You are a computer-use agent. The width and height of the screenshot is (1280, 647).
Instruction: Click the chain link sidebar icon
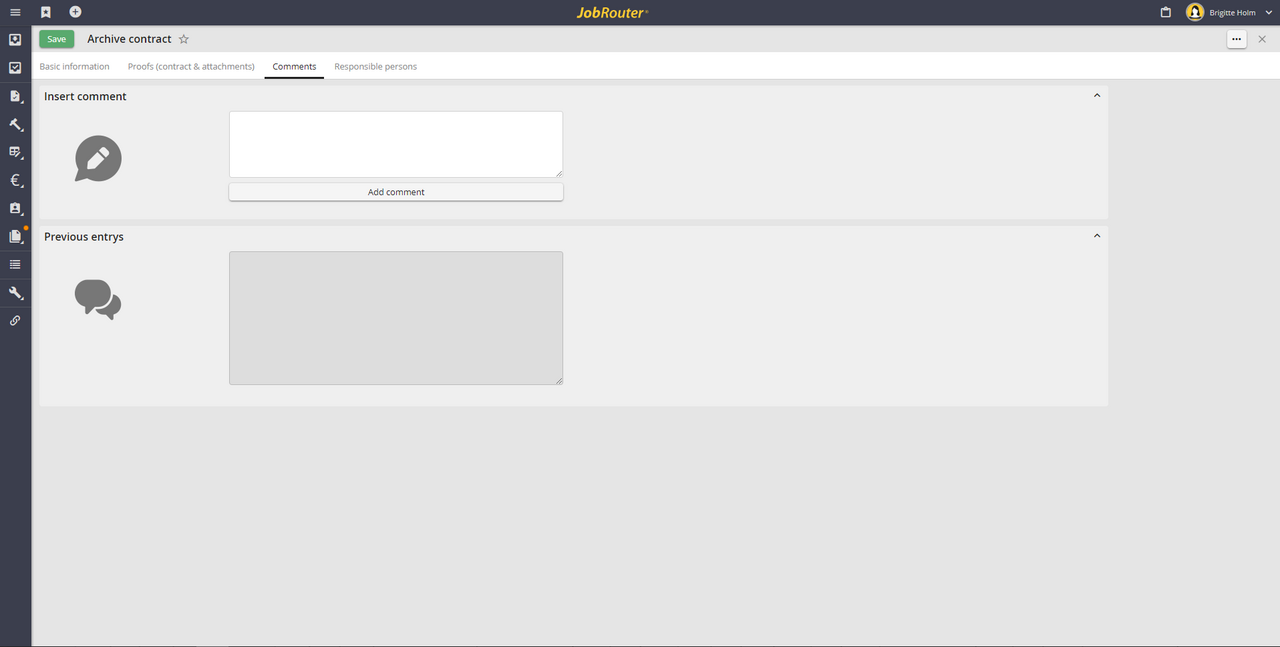[x=15, y=321]
